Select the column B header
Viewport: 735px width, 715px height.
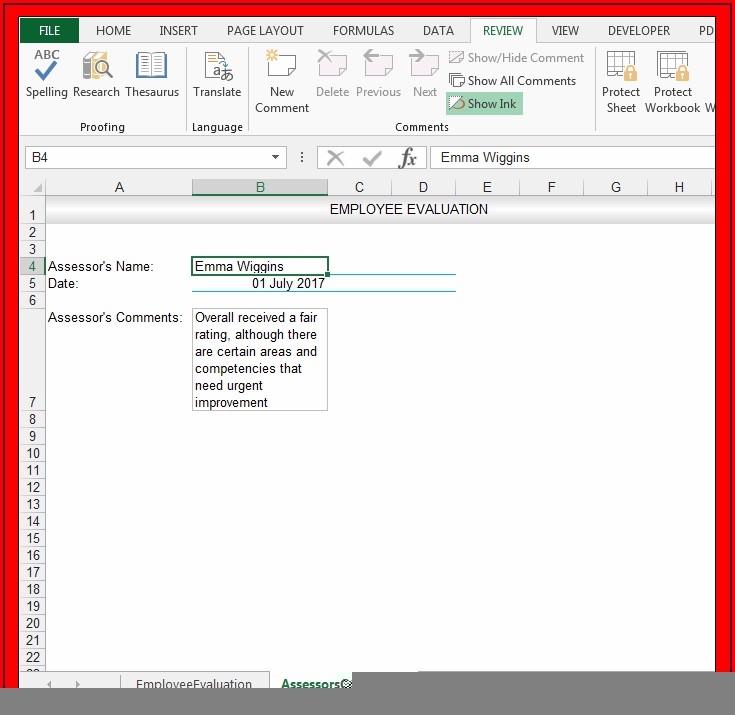click(x=260, y=187)
